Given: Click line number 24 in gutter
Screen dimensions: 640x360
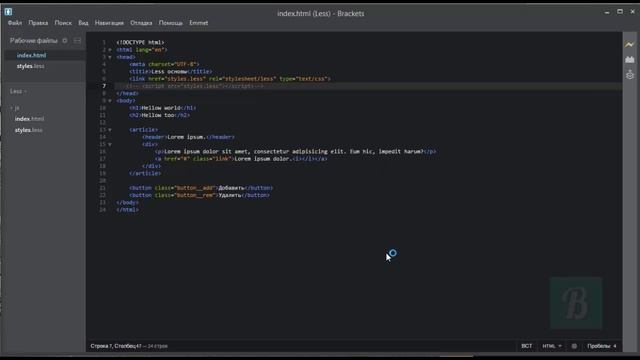Looking at the screenshot, I should [x=102, y=210].
